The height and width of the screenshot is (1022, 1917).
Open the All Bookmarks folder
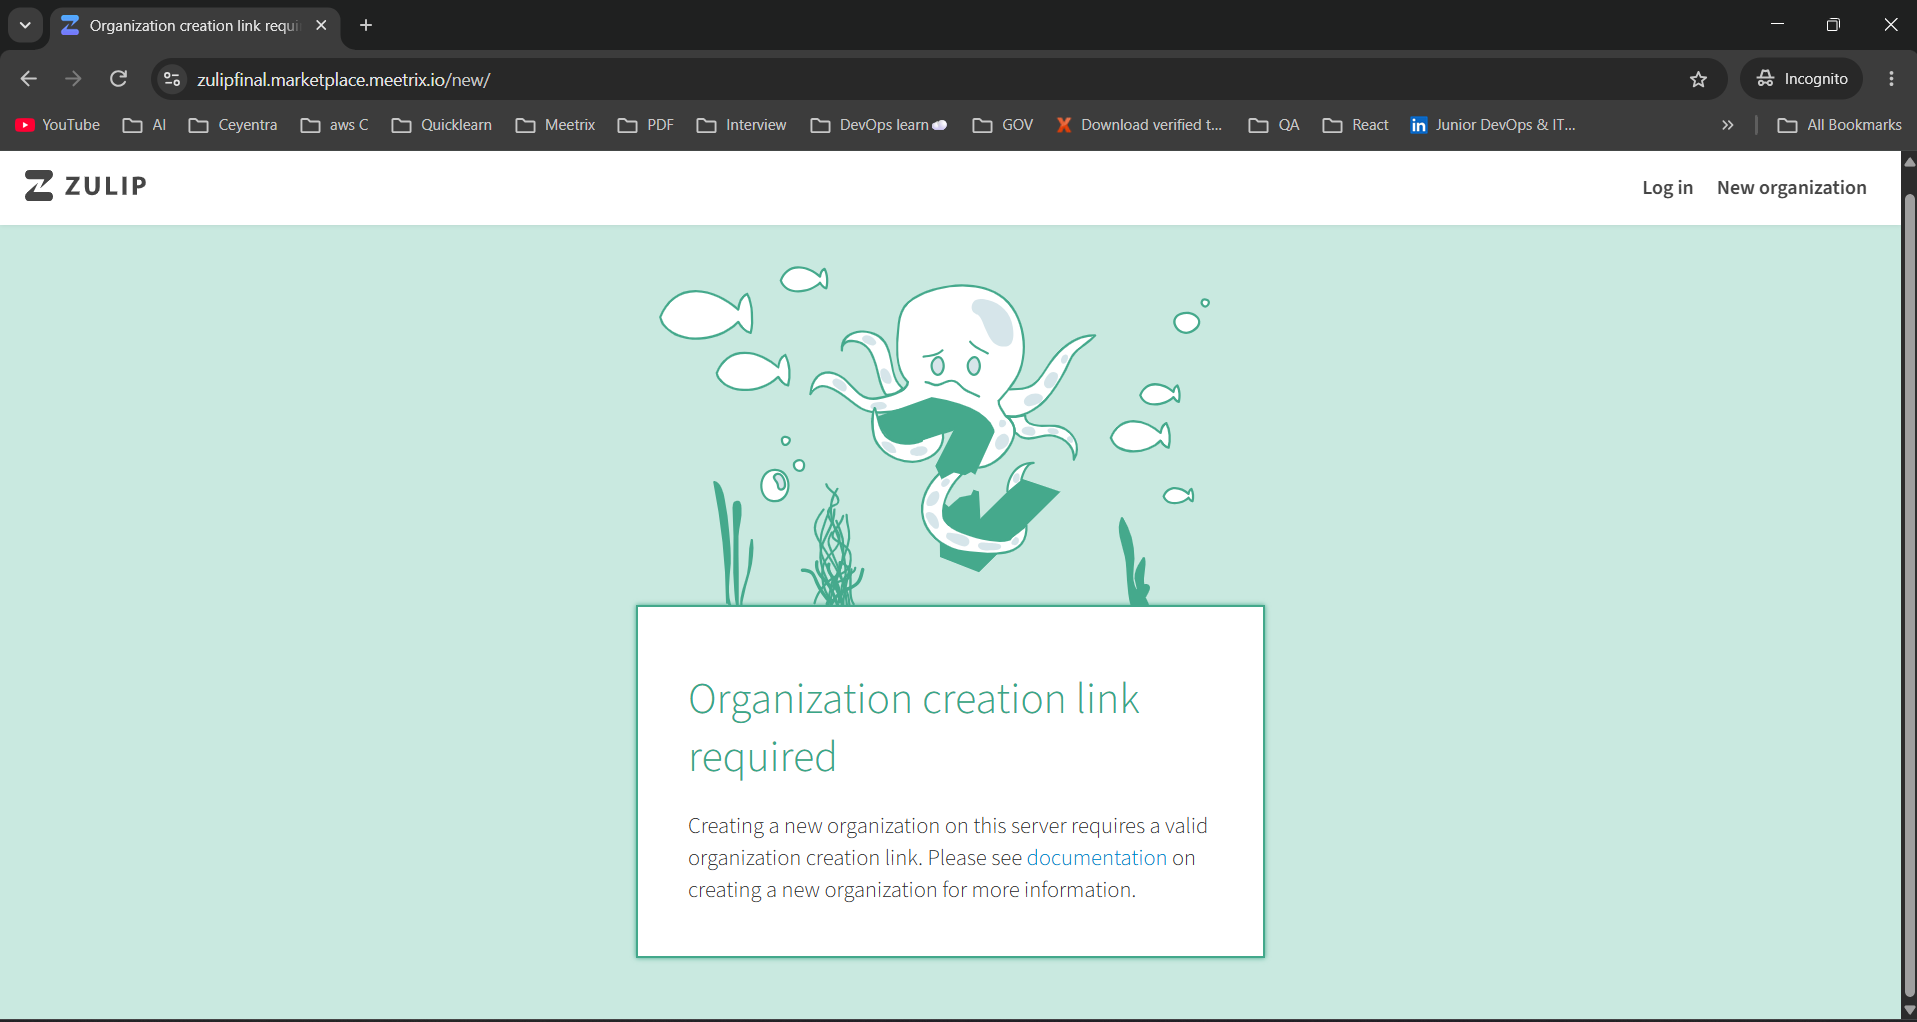click(1840, 125)
